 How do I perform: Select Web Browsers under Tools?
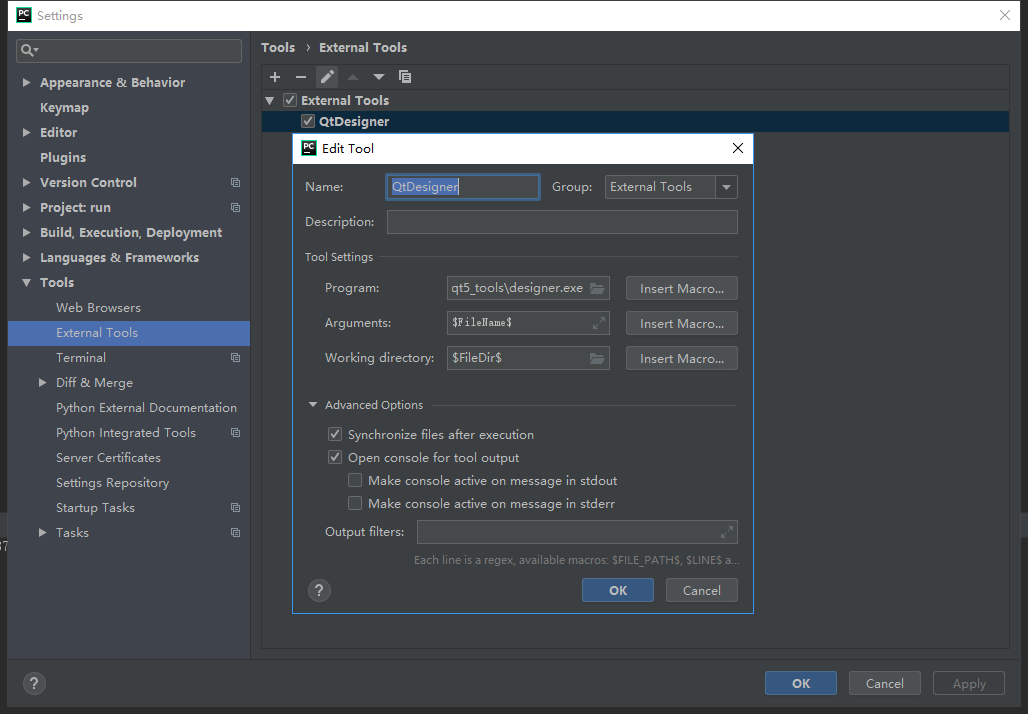98,307
